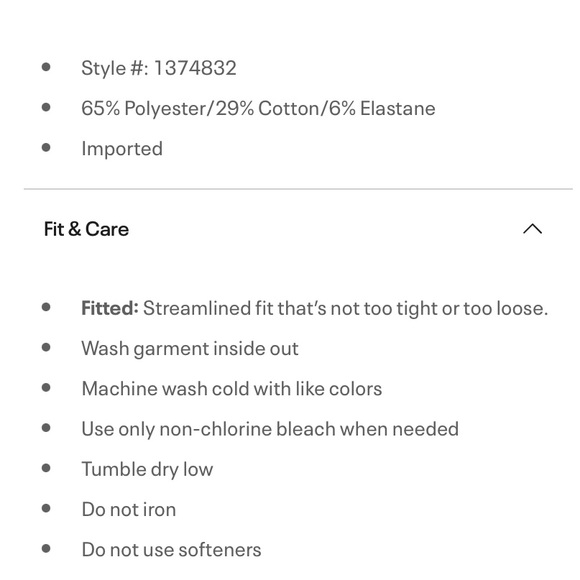580x580 pixels.
Task: Click Machine wash cold with like colors
Action: coord(232,389)
